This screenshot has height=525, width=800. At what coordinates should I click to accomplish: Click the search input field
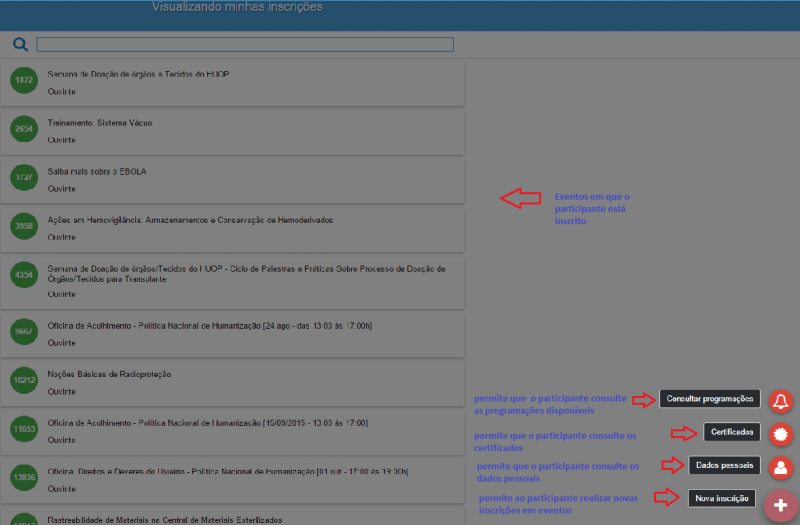245,44
